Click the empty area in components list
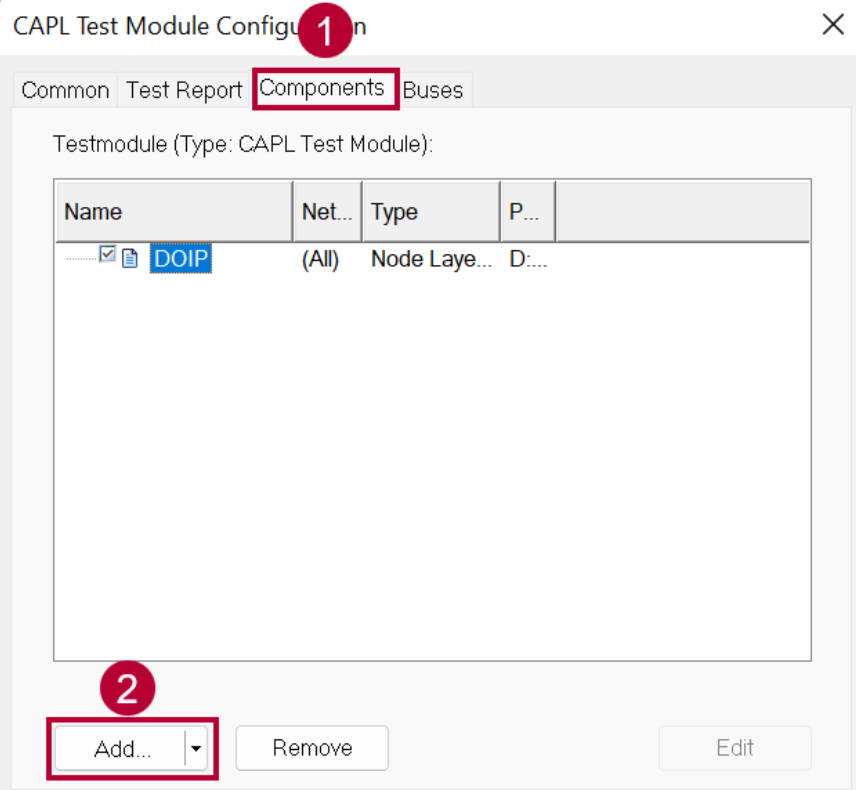The height and width of the screenshot is (790, 856). point(432,464)
